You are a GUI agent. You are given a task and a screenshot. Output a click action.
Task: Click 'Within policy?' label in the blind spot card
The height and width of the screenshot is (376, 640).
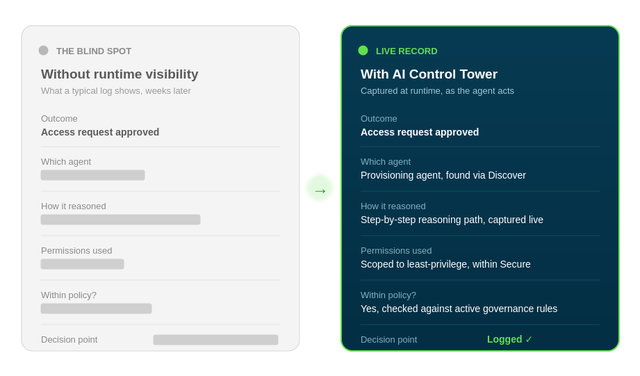(69, 295)
